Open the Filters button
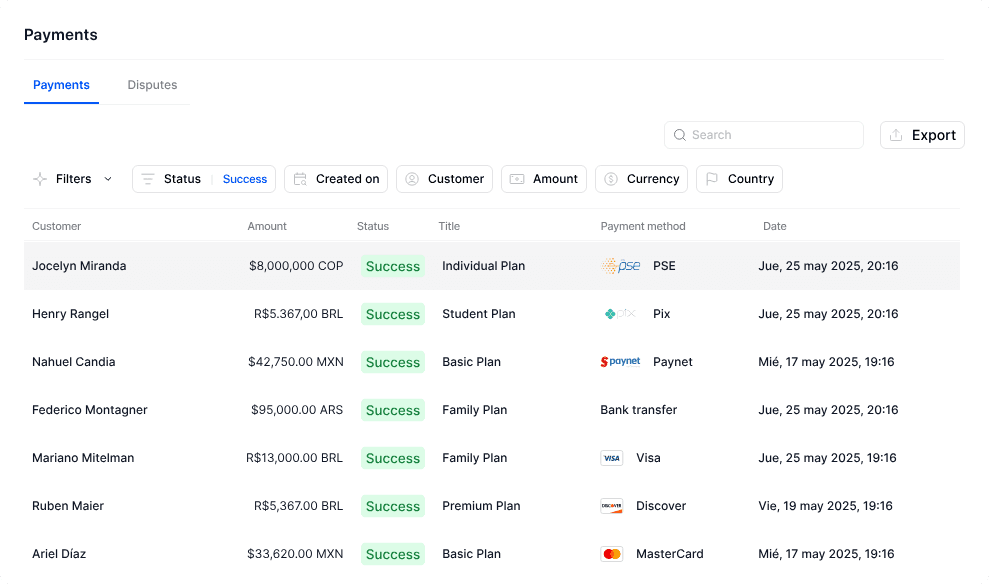 point(73,179)
